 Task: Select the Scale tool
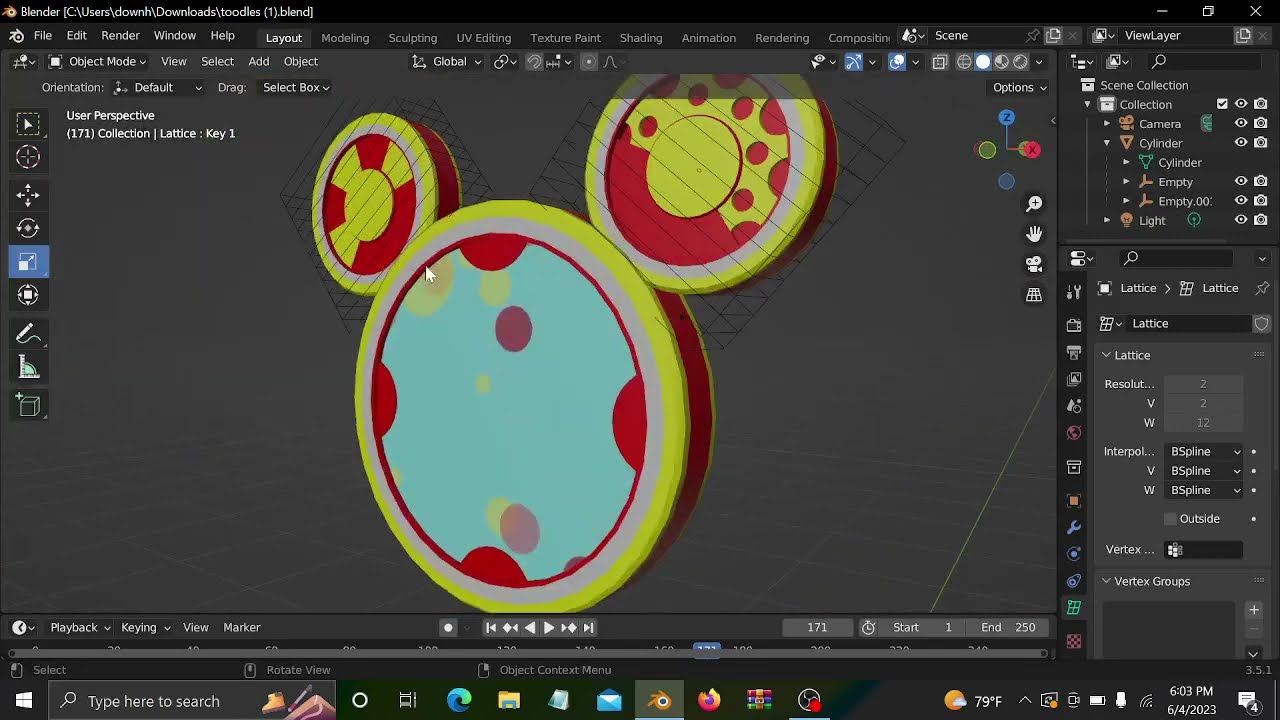(x=28, y=262)
